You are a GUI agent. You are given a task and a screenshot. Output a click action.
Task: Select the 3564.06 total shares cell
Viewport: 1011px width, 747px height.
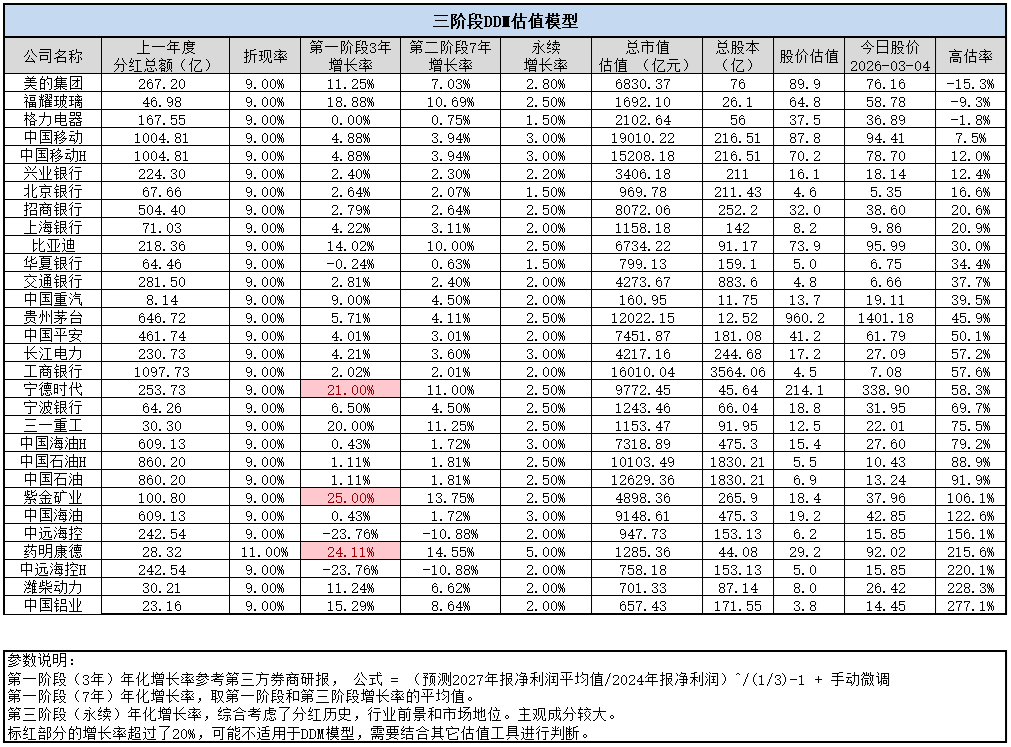pos(738,371)
